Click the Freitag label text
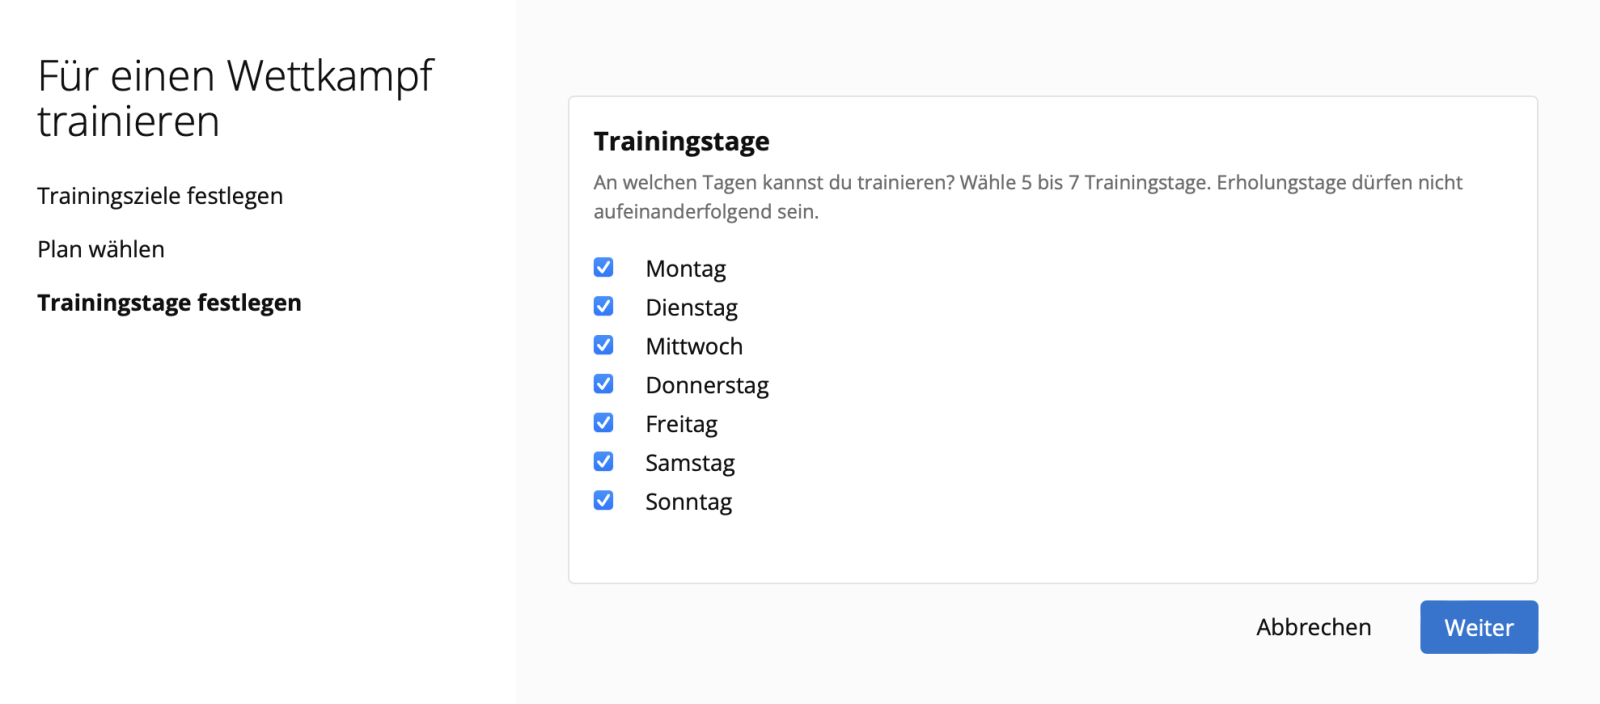 click(x=681, y=425)
